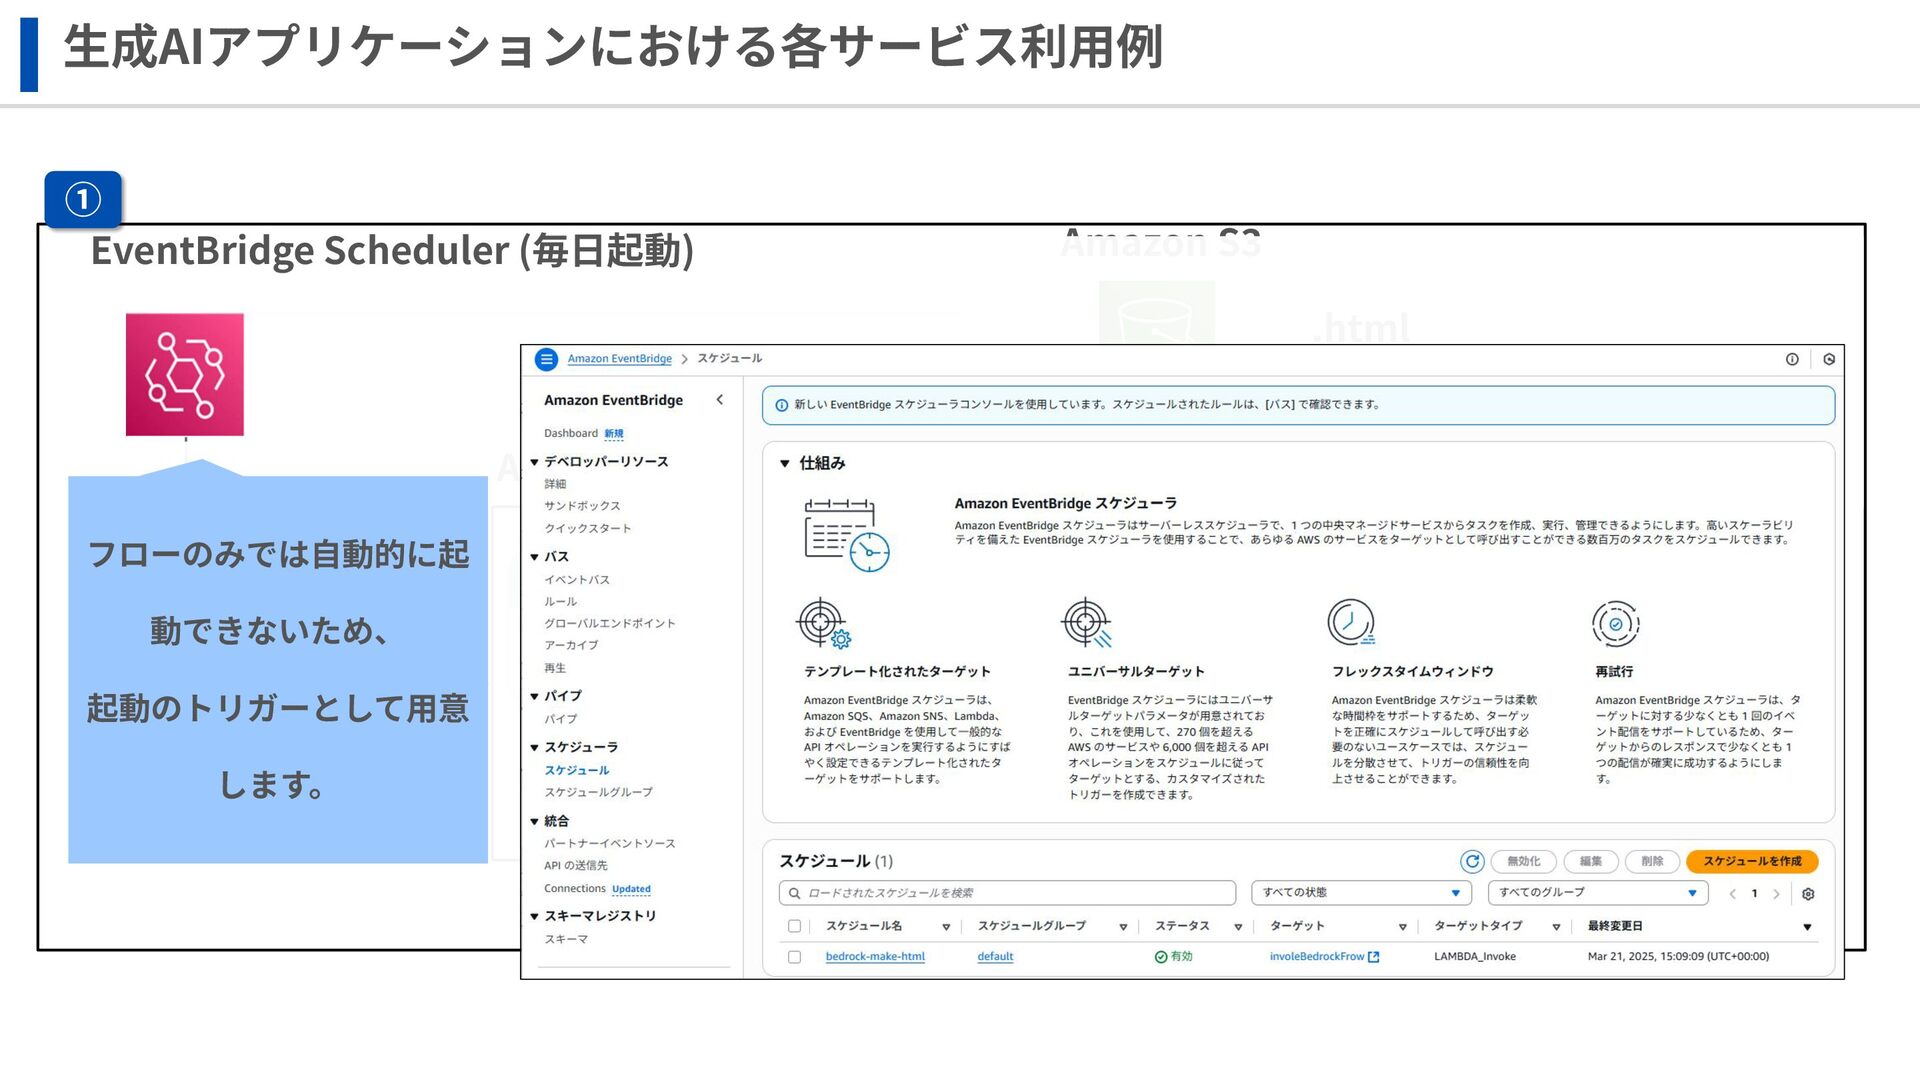
Task: Click the hamburger menu icon beside the Amazon EventBridge breadcrumb
Action: tap(546, 359)
